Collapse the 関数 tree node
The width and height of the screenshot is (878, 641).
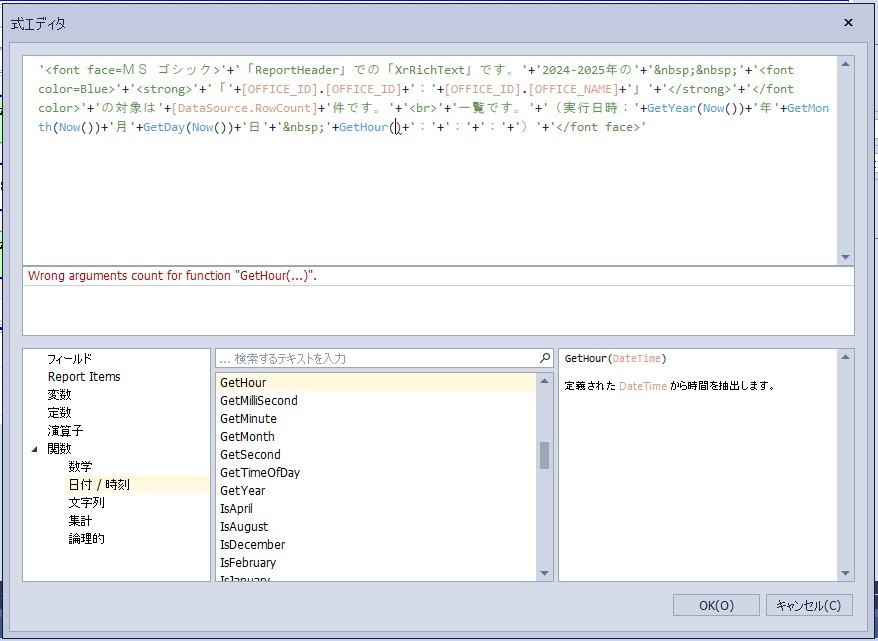37,449
